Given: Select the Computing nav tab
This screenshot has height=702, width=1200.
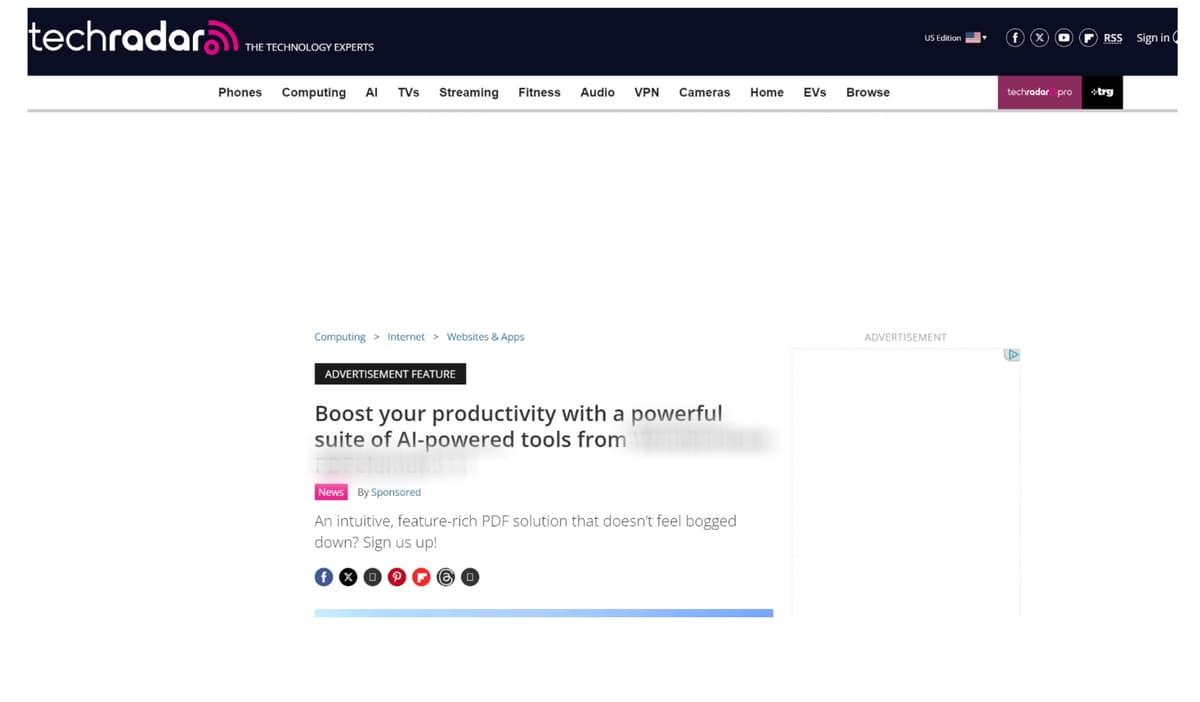Looking at the screenshot, I should click(x=313, y=92).
